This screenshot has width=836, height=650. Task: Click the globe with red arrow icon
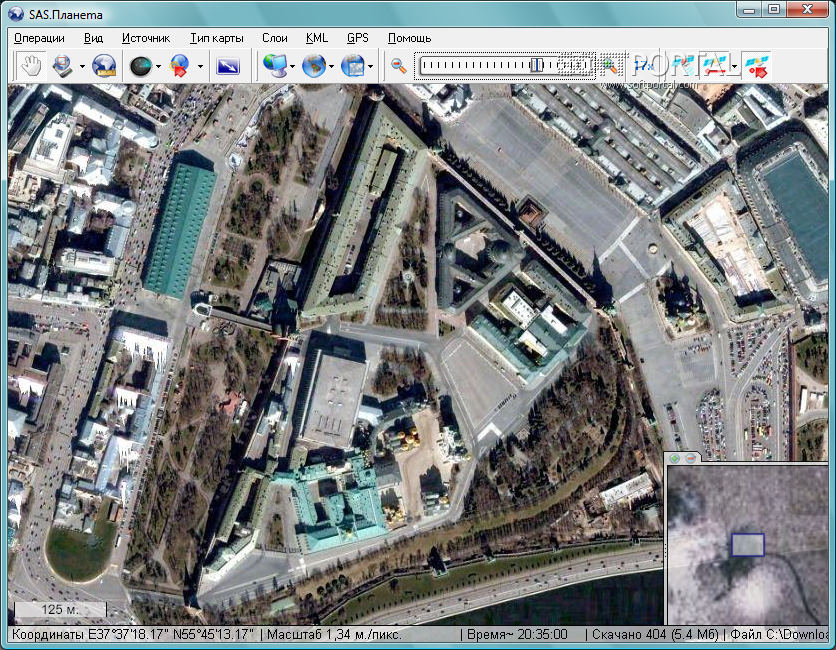[180, 66]
